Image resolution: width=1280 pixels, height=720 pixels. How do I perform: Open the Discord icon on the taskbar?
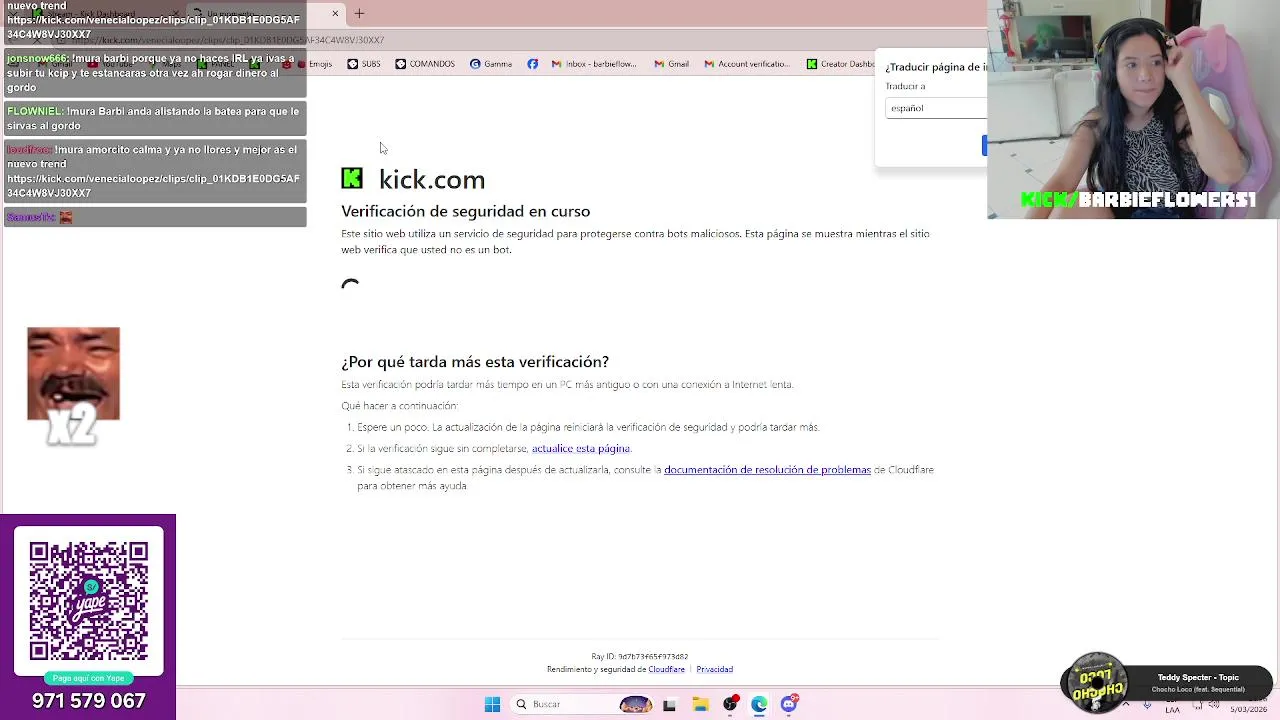(x=789, y=704)
